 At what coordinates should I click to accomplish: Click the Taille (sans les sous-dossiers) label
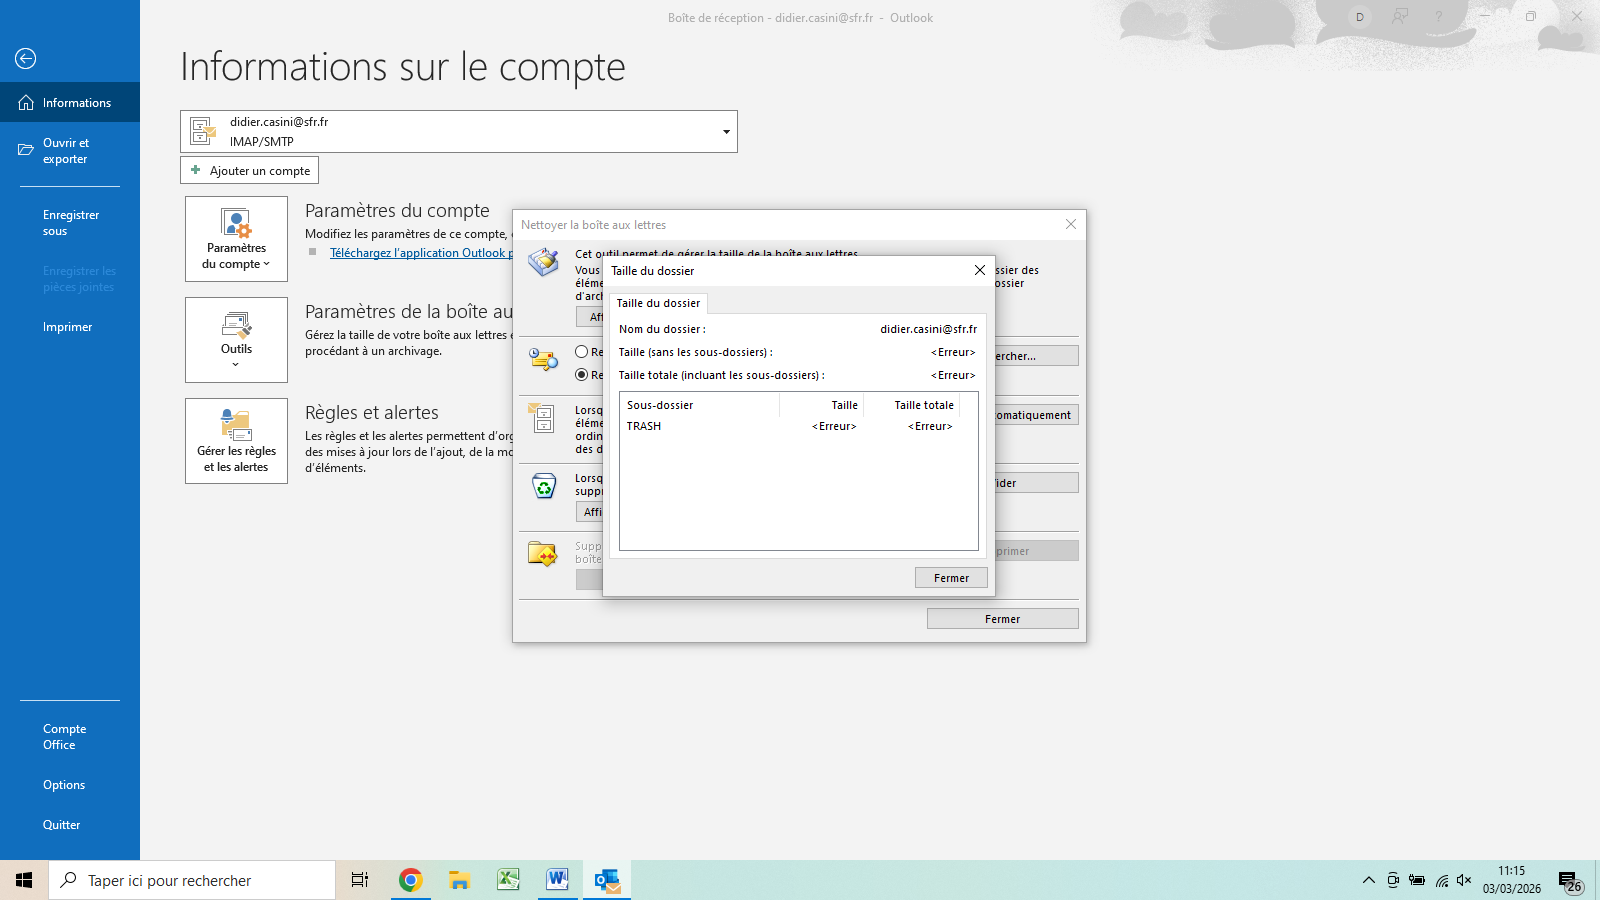coord(696,352)
